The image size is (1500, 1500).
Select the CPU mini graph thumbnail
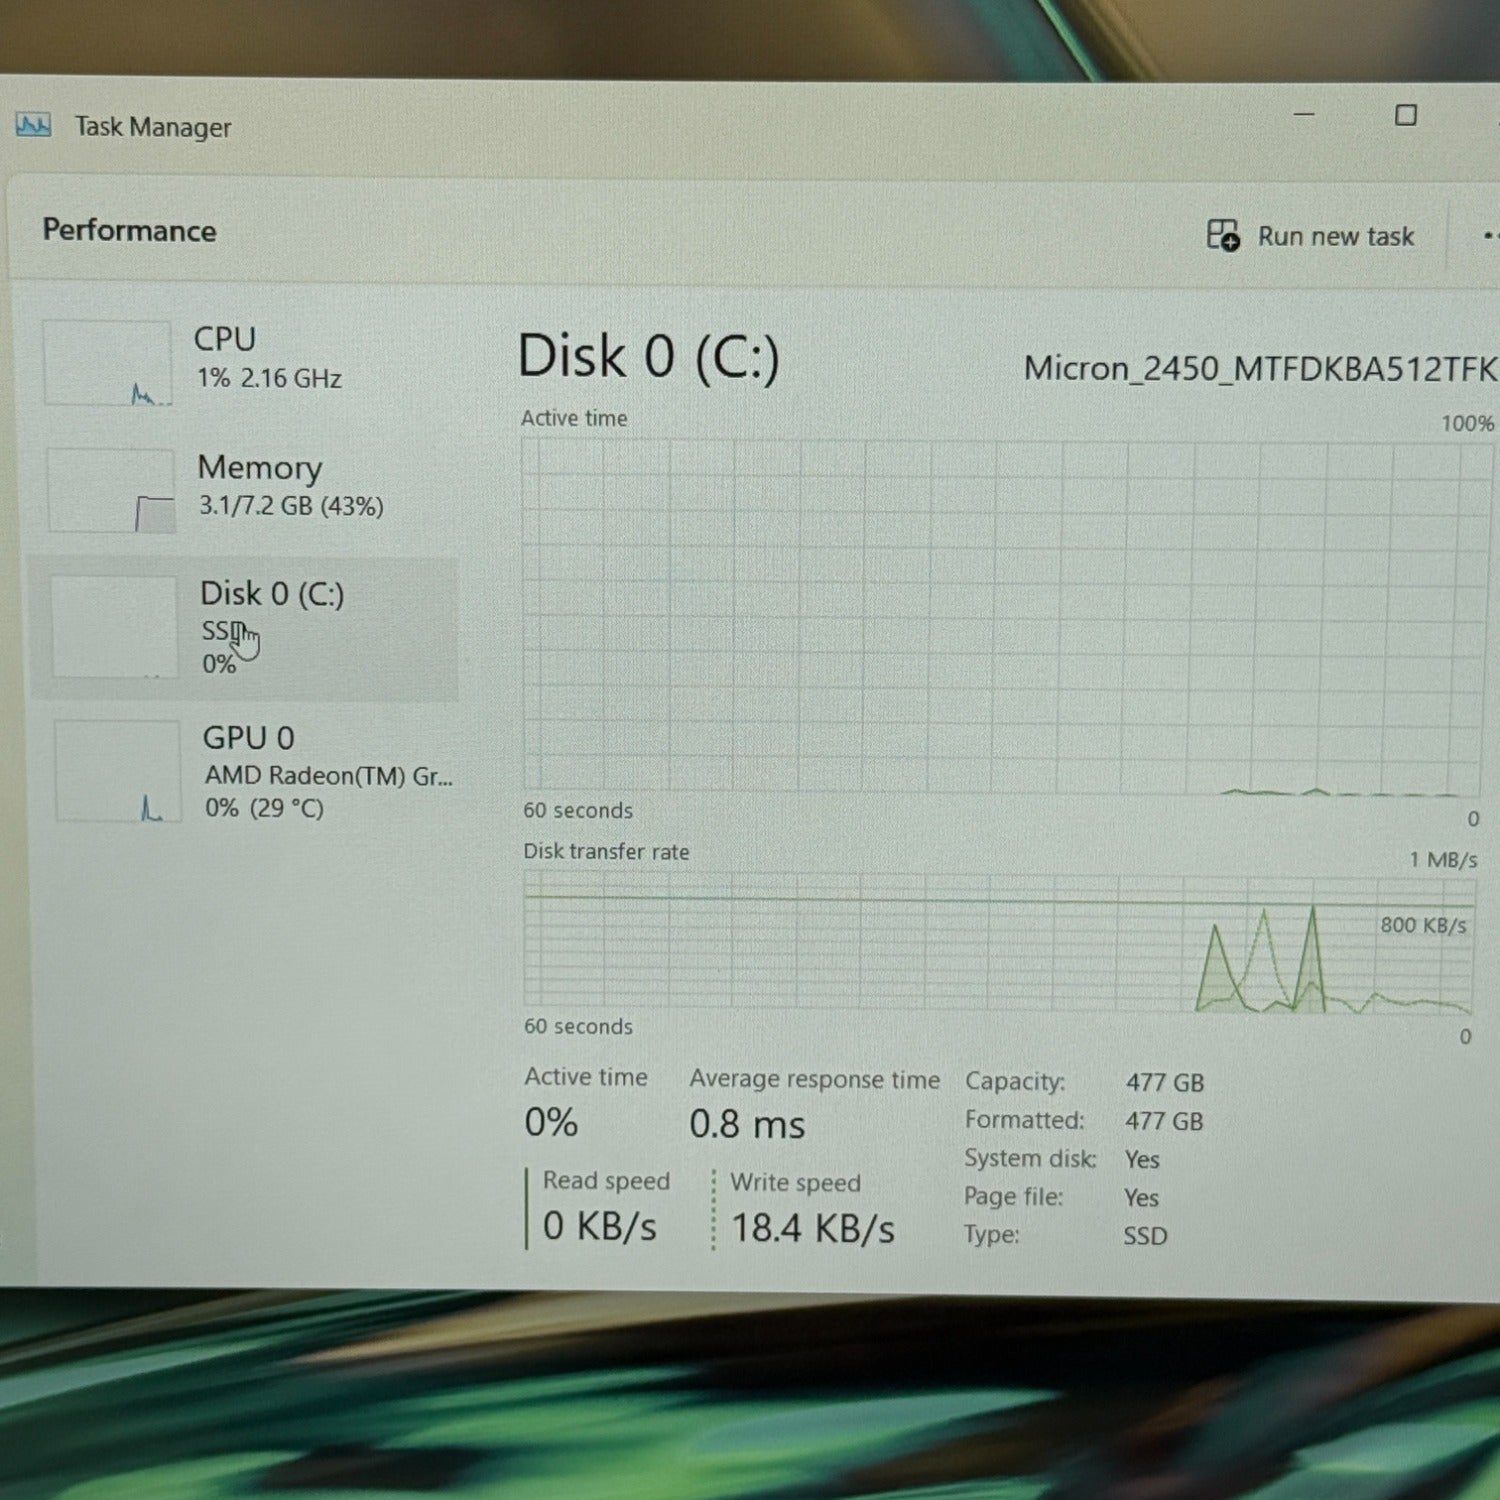[108, 362]
